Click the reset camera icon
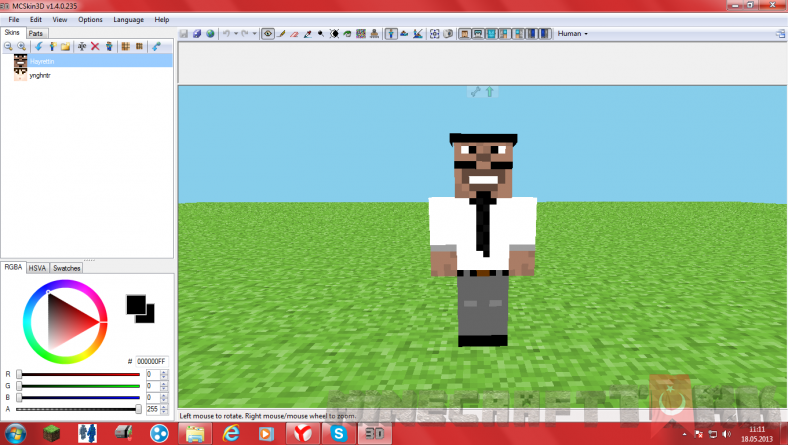Screen dimensions: 788x445 (435, 34)
